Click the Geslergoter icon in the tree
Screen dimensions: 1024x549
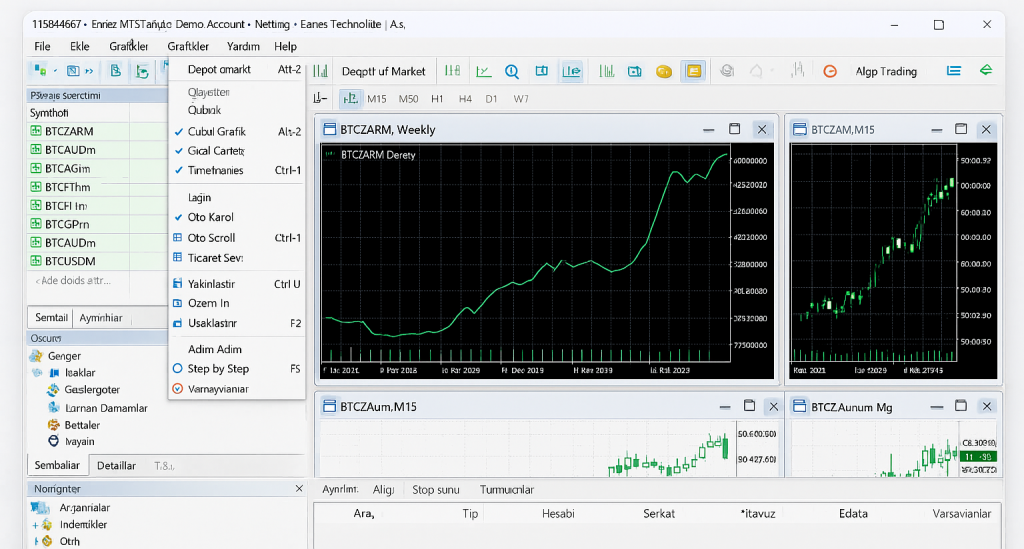click(x=53, y=390)
